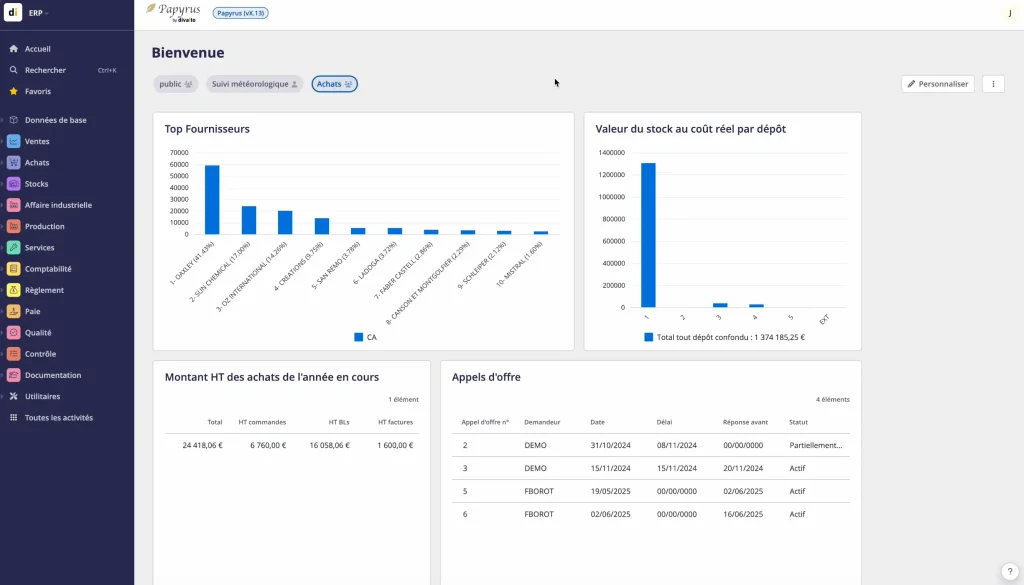Viewport: 1024px width, 585px height.
Task: Click the Personnaliser button
Action: (x=936, y=83)
